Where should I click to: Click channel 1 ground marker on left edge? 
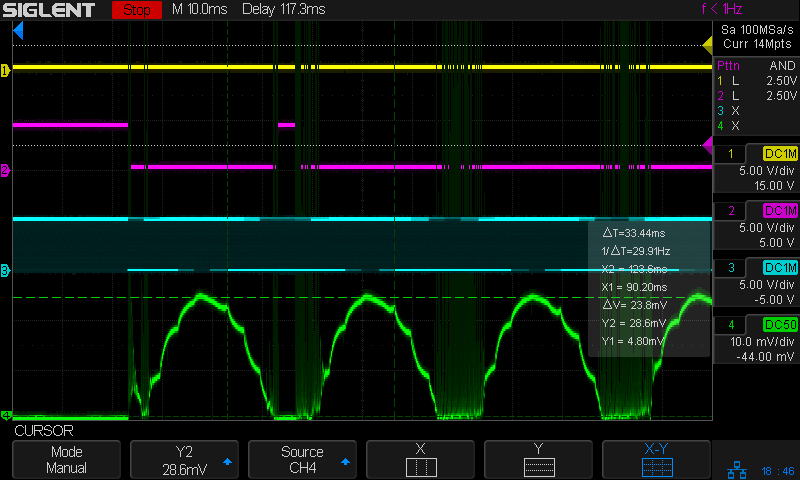click(5, 70)
